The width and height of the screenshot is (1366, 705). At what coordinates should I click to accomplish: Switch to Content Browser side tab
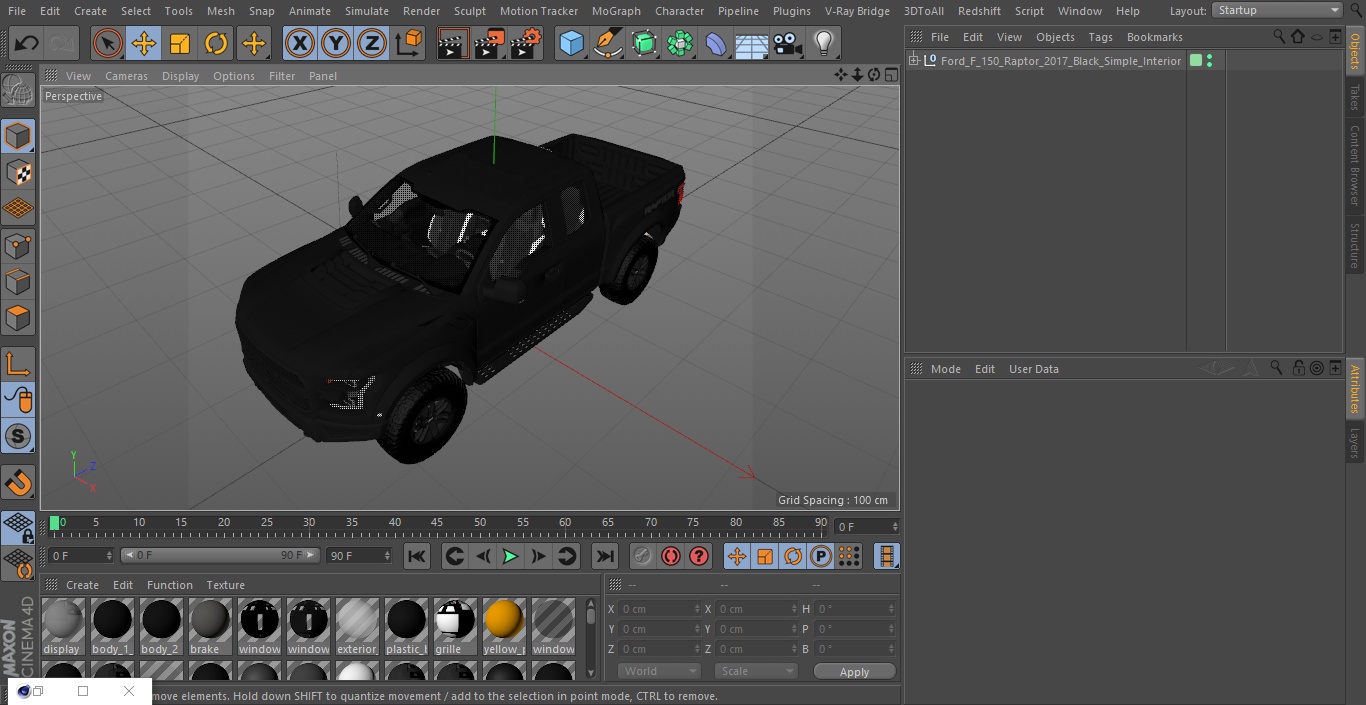point(1355,165)
